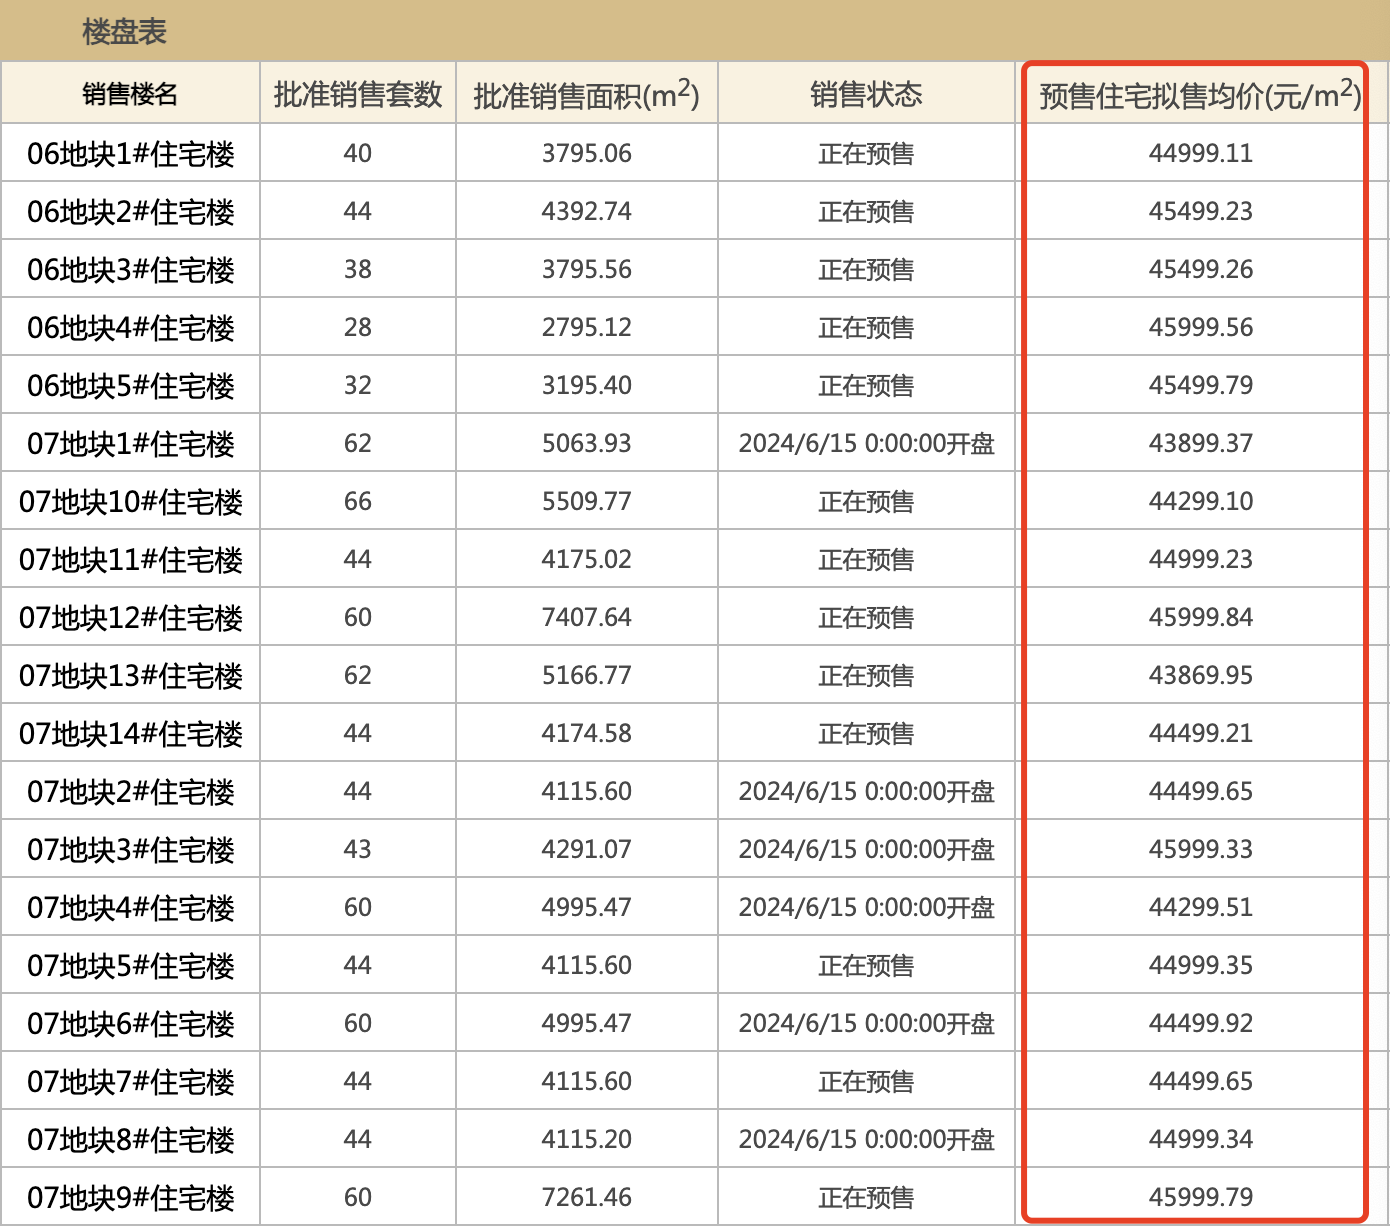Click approved area 4291.07
This screenshot has height=1226, width=1390.
point(586,849)
